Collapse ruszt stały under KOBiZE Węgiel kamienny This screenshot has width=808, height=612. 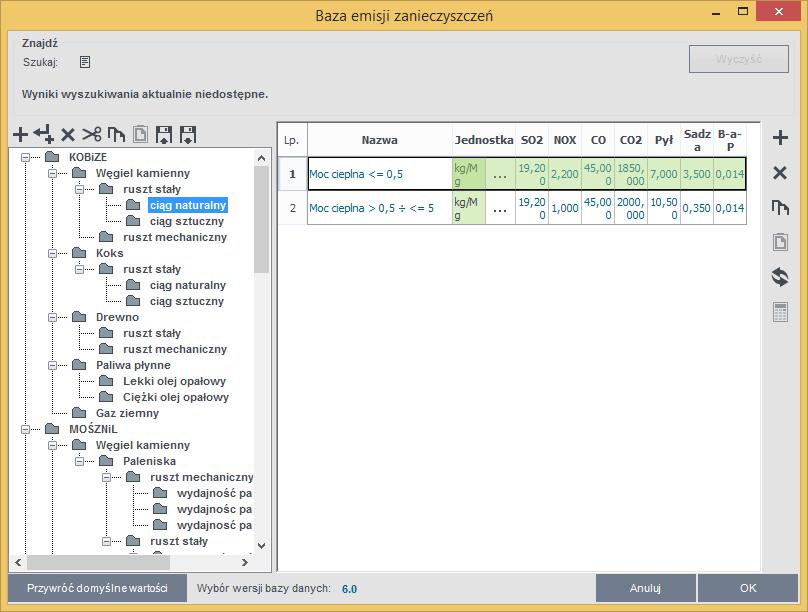[x=79, y=189]
